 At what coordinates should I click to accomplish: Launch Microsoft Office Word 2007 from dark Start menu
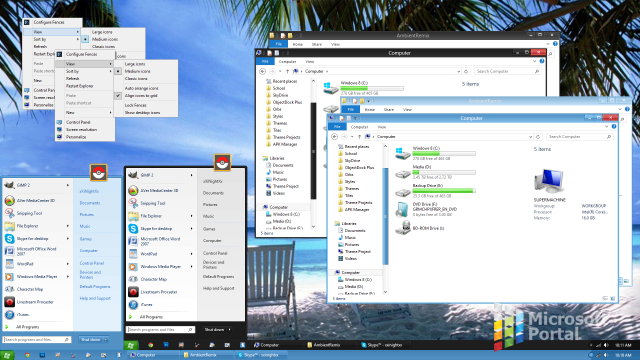(x=160, y=241)
